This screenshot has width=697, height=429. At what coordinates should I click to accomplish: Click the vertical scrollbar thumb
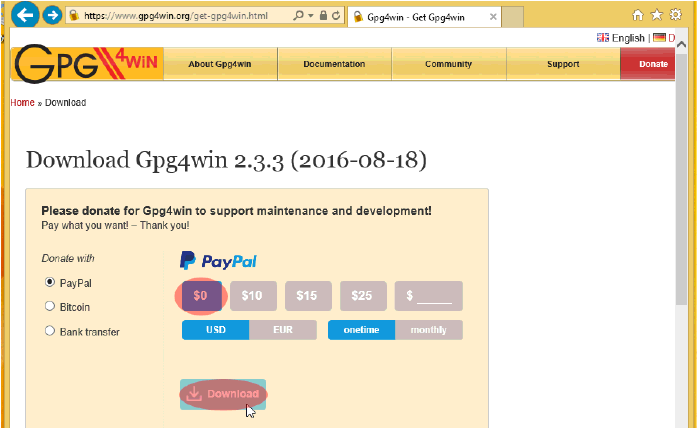coord(681,178)
